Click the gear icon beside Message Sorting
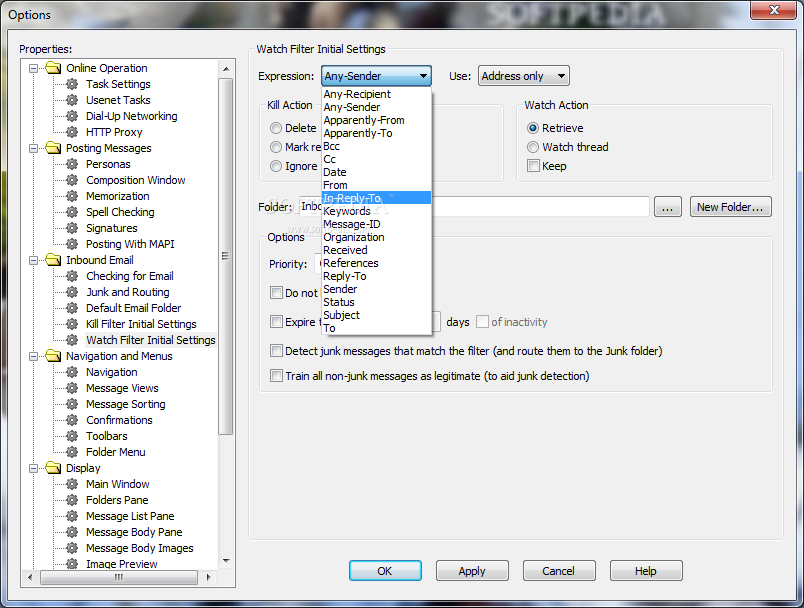 click(72, 404)
